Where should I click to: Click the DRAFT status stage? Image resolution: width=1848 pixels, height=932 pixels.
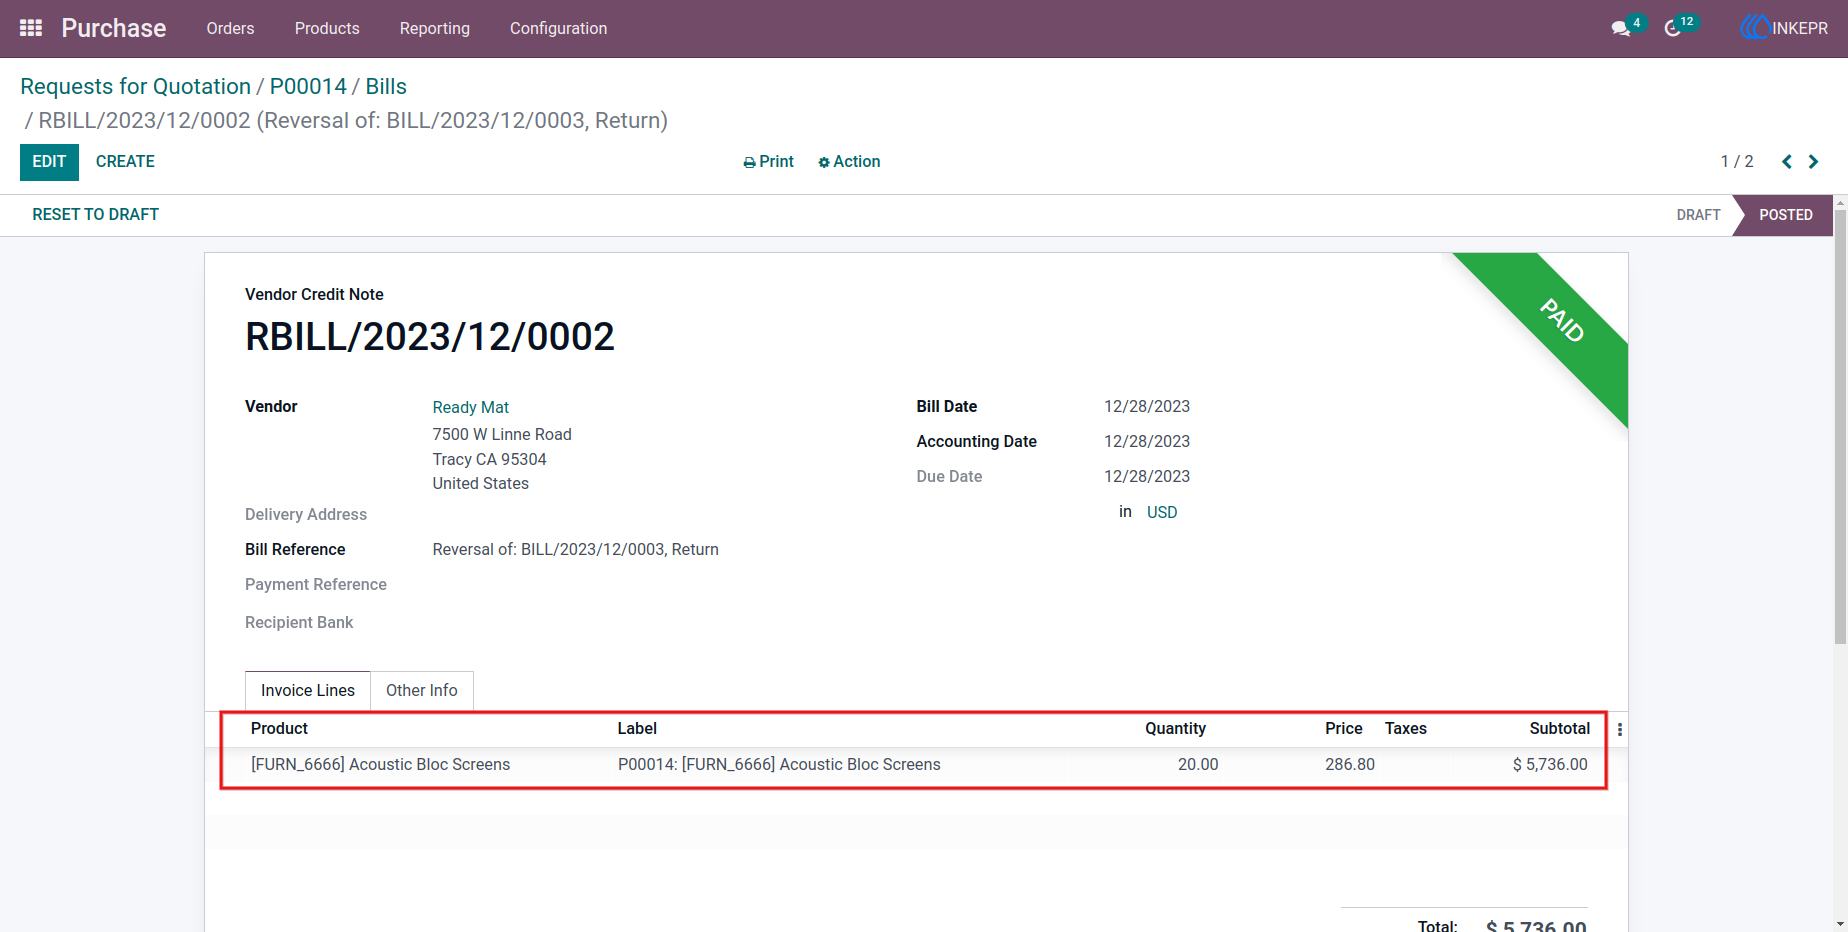(x=1698, y=215)
